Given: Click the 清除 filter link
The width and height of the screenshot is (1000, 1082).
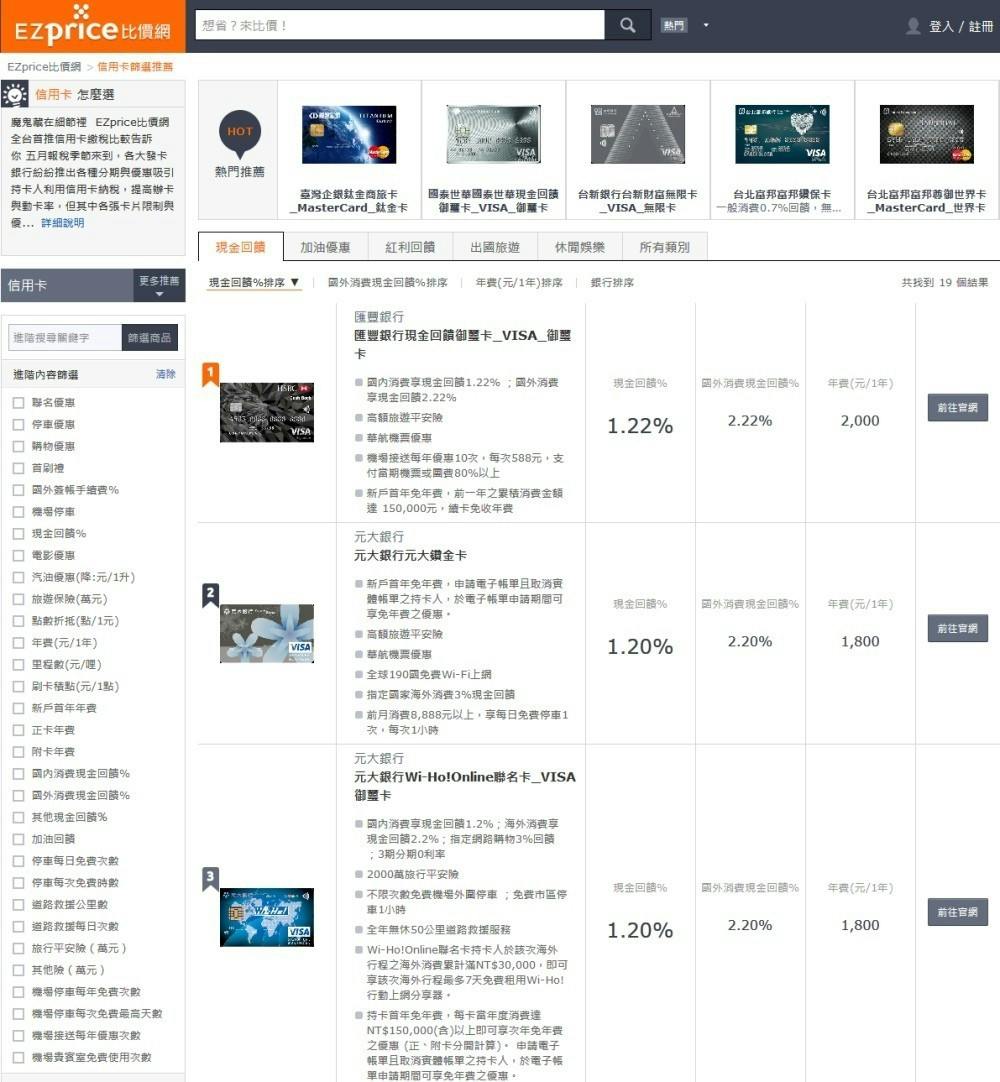Looking at the screenshot, I should click(x=166, y=374).
